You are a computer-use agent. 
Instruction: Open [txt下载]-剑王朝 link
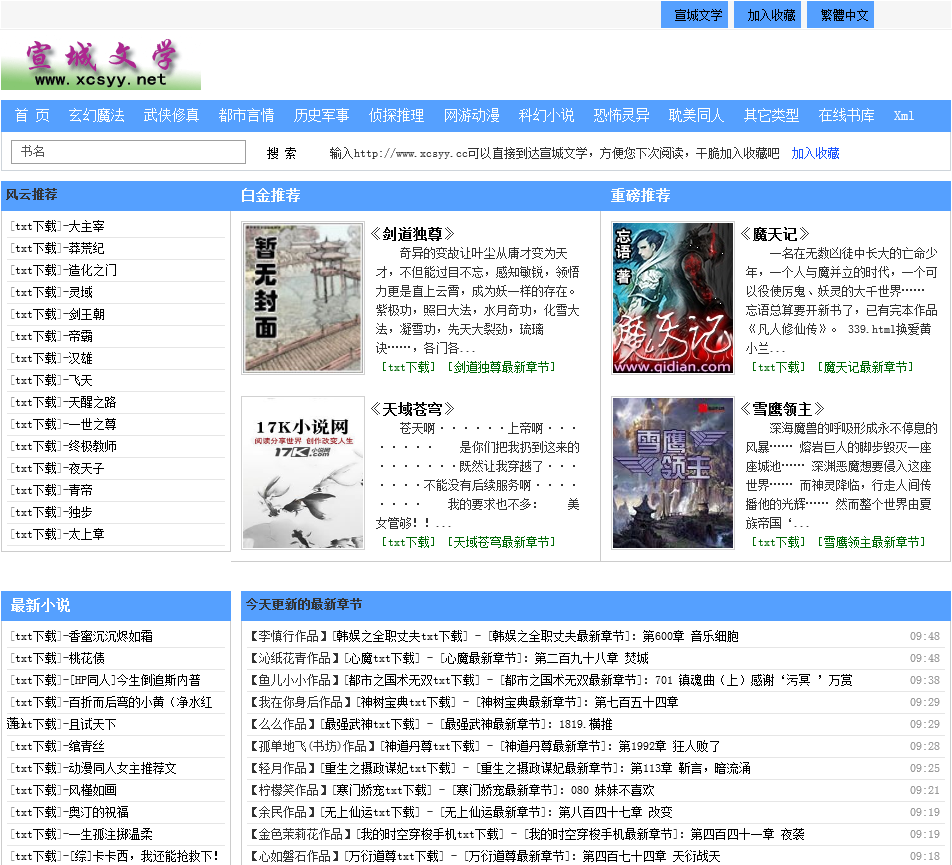(x=57, y=314)
